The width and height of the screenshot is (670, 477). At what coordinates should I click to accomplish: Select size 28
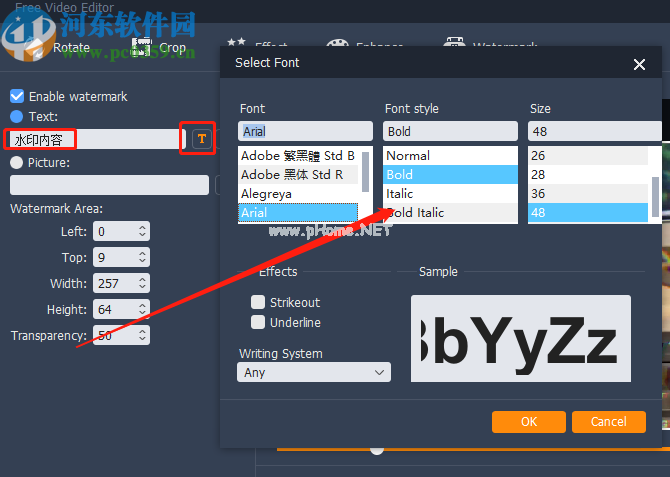click(x=588, y=174)
